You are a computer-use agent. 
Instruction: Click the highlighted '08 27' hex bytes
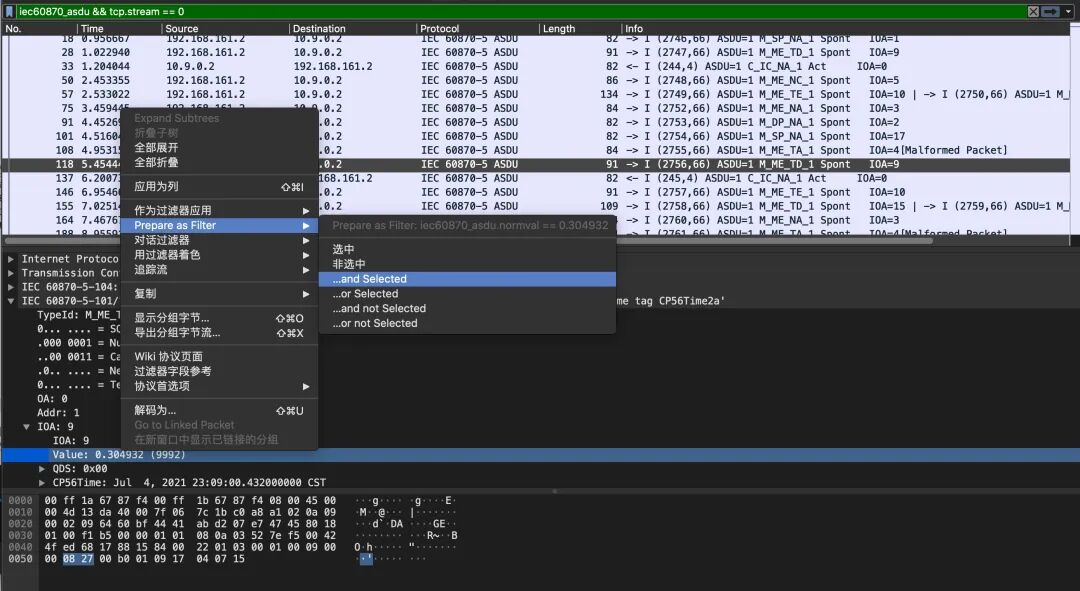click(x=78, y=559)
